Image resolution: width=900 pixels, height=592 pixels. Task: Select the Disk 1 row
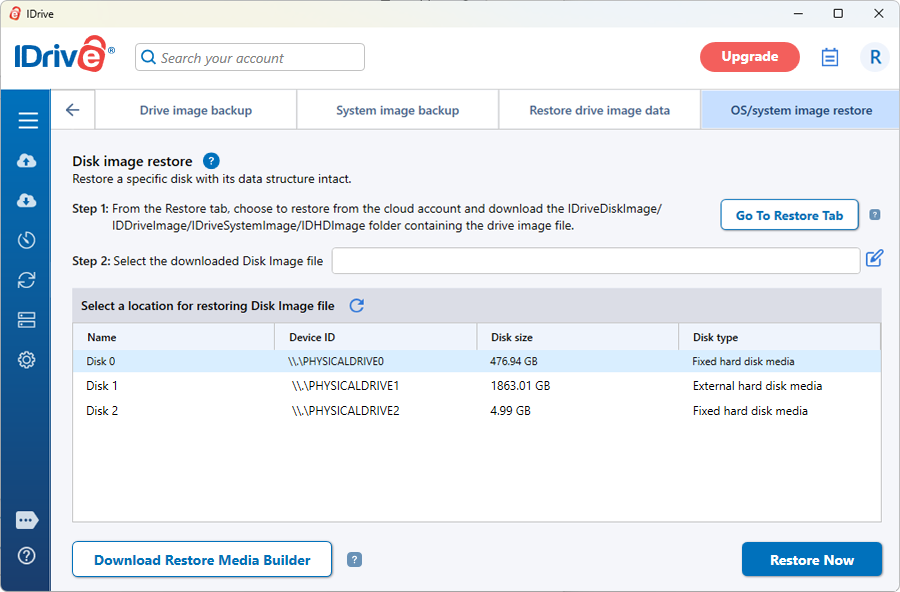click(477, 386)
